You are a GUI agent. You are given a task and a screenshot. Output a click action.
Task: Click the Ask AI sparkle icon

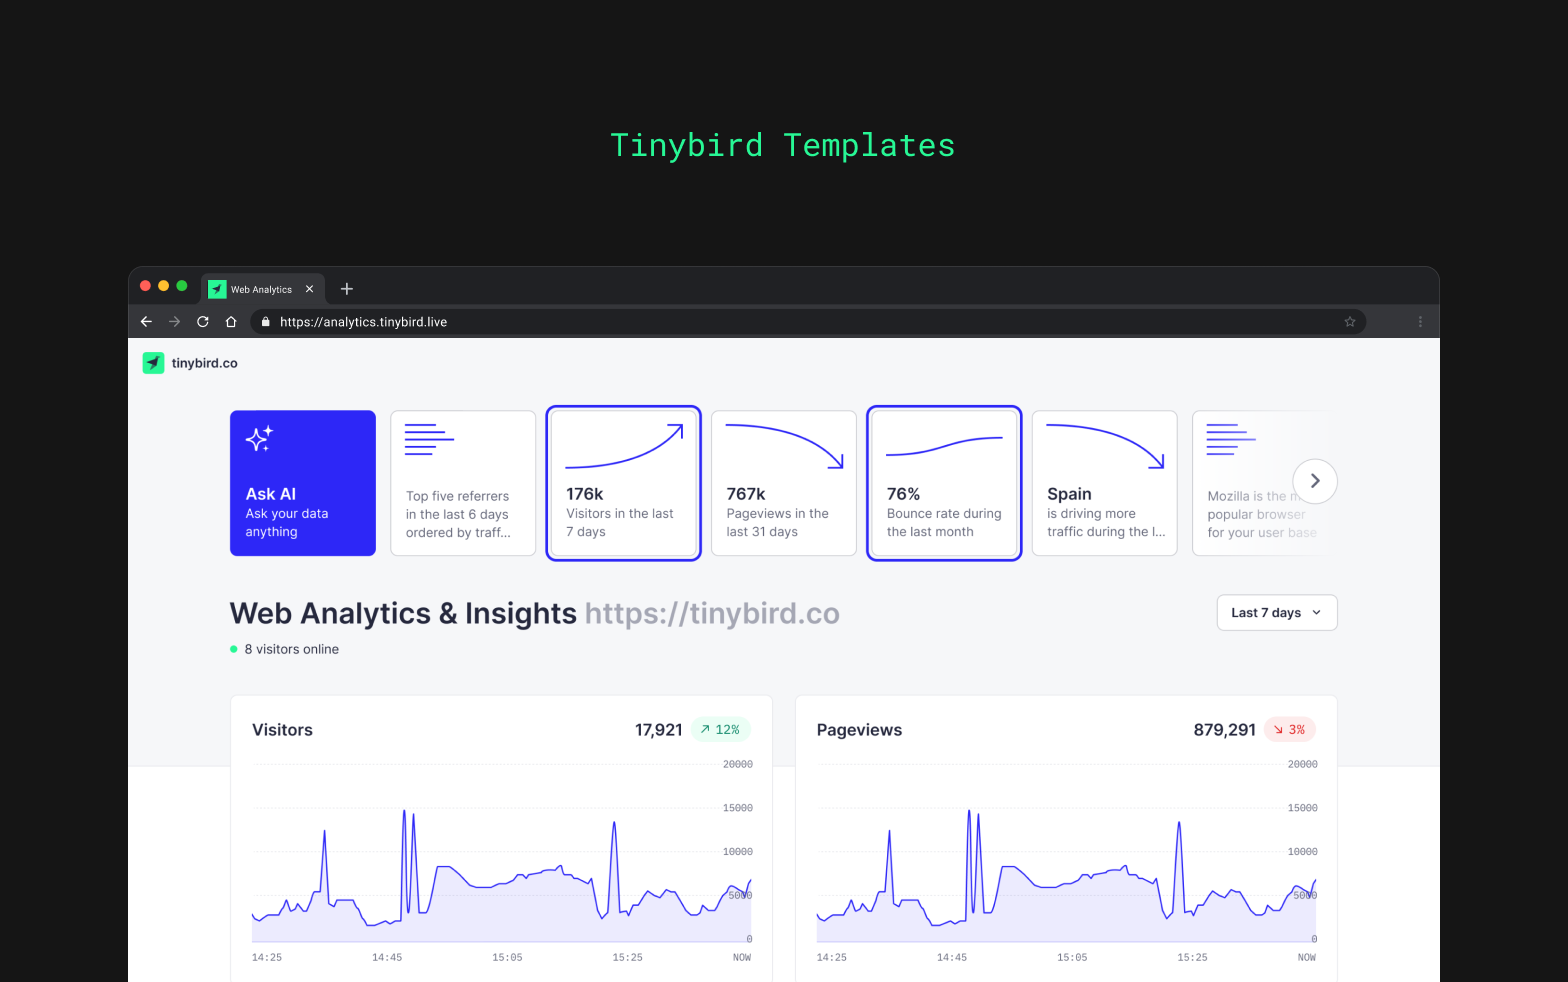pyautogui.click(x=260, y=438)
